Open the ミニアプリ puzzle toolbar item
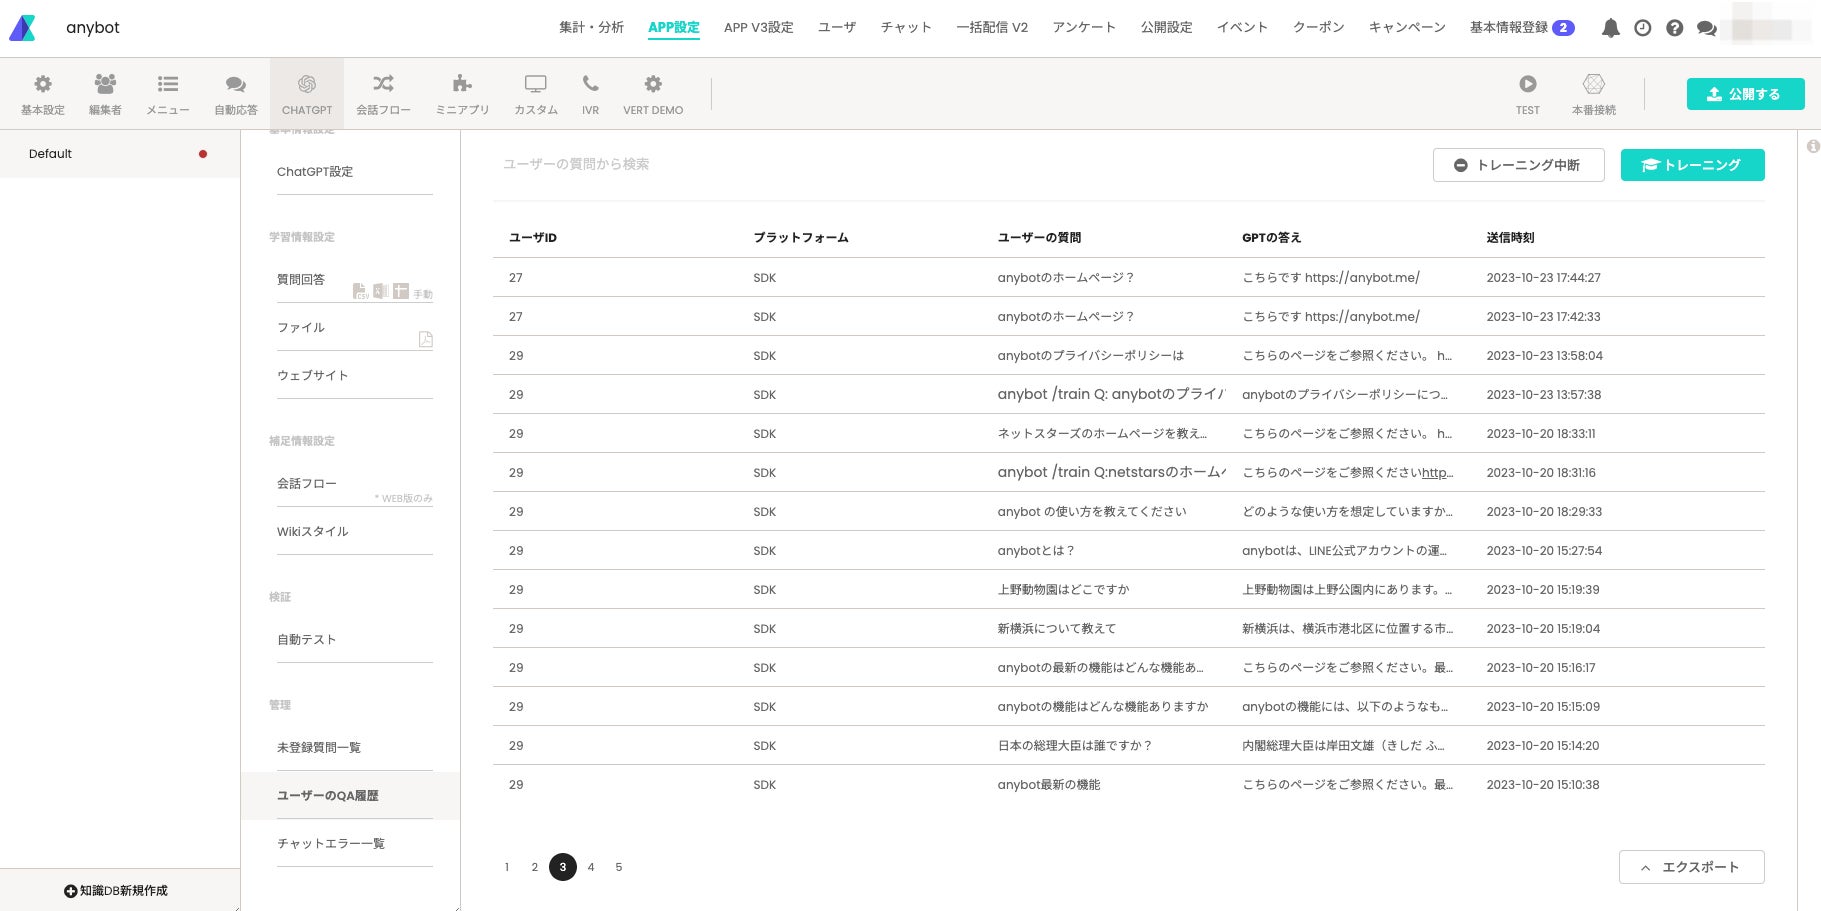 tap(462, 94)
